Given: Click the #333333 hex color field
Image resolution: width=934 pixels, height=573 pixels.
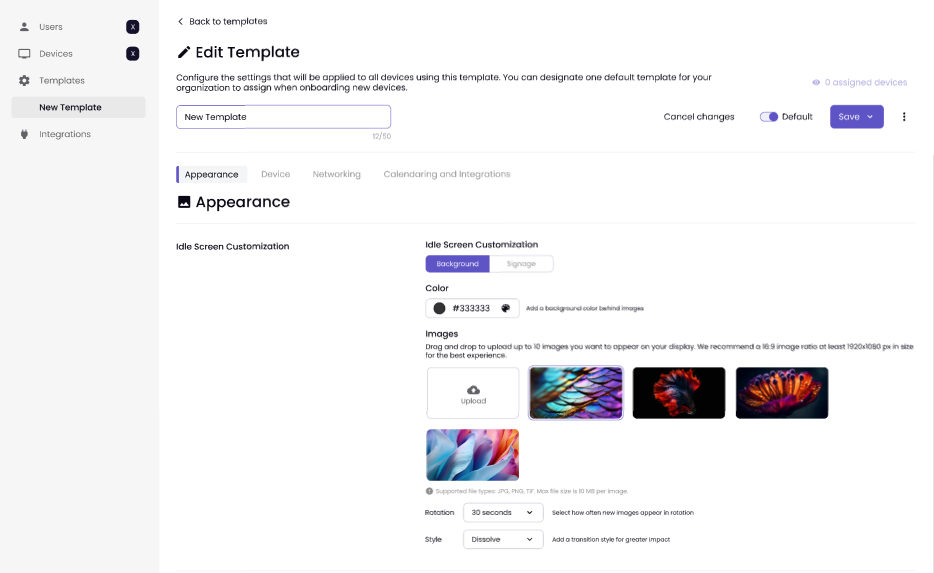Looking at the screenshot, I should pos(472,308).
